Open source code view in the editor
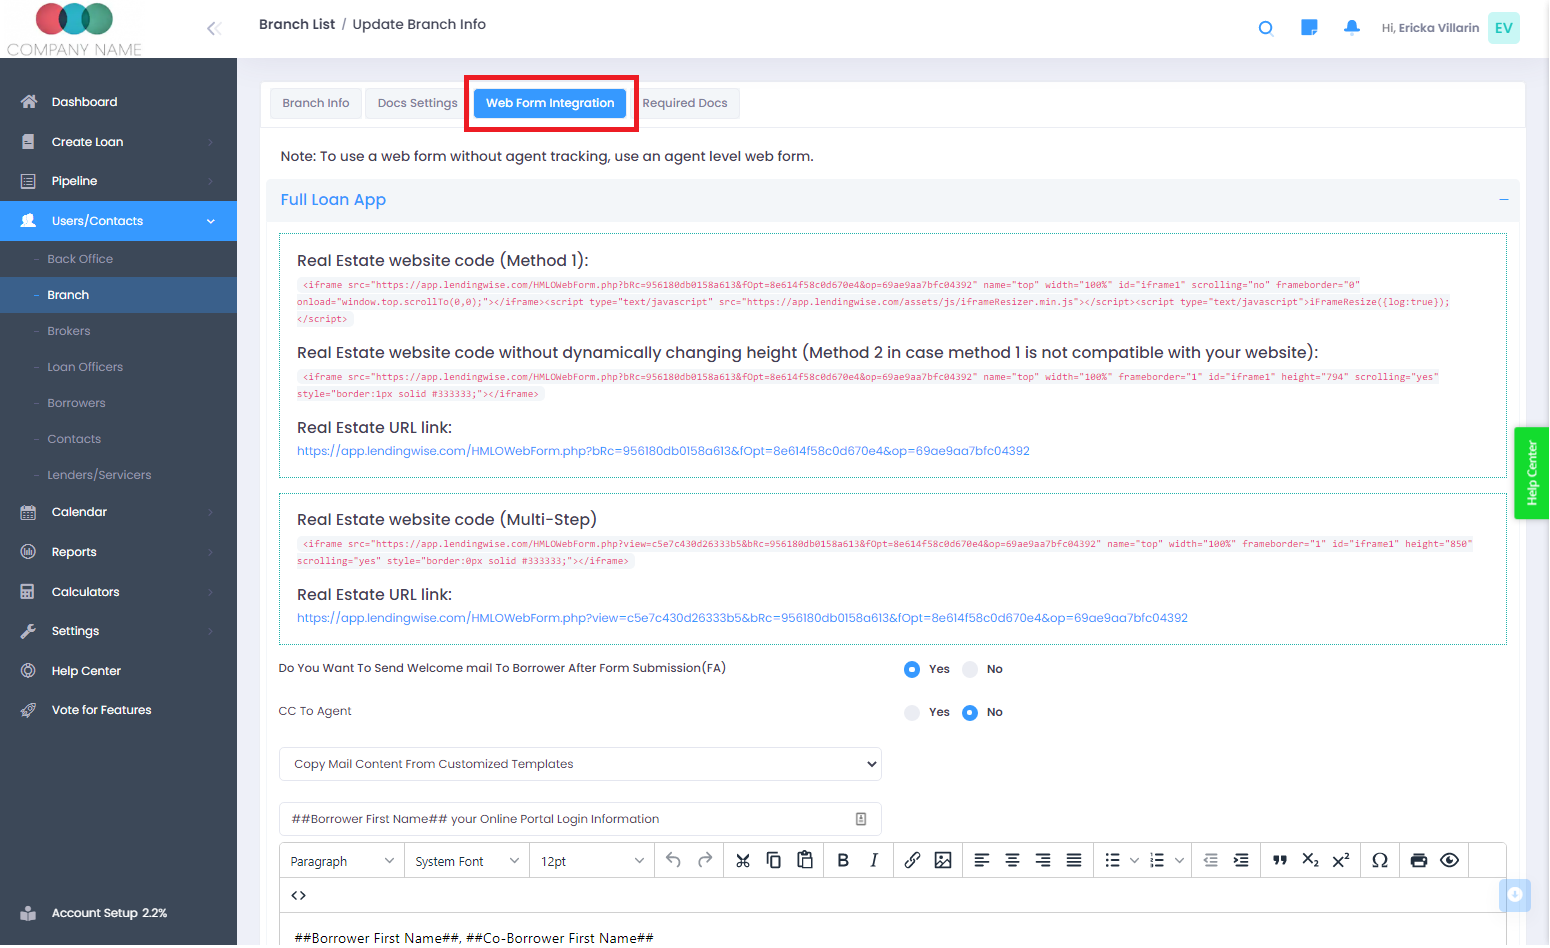Image resolution: width=1550 pixels, height=948 pixels. click(x=298, y=896)
